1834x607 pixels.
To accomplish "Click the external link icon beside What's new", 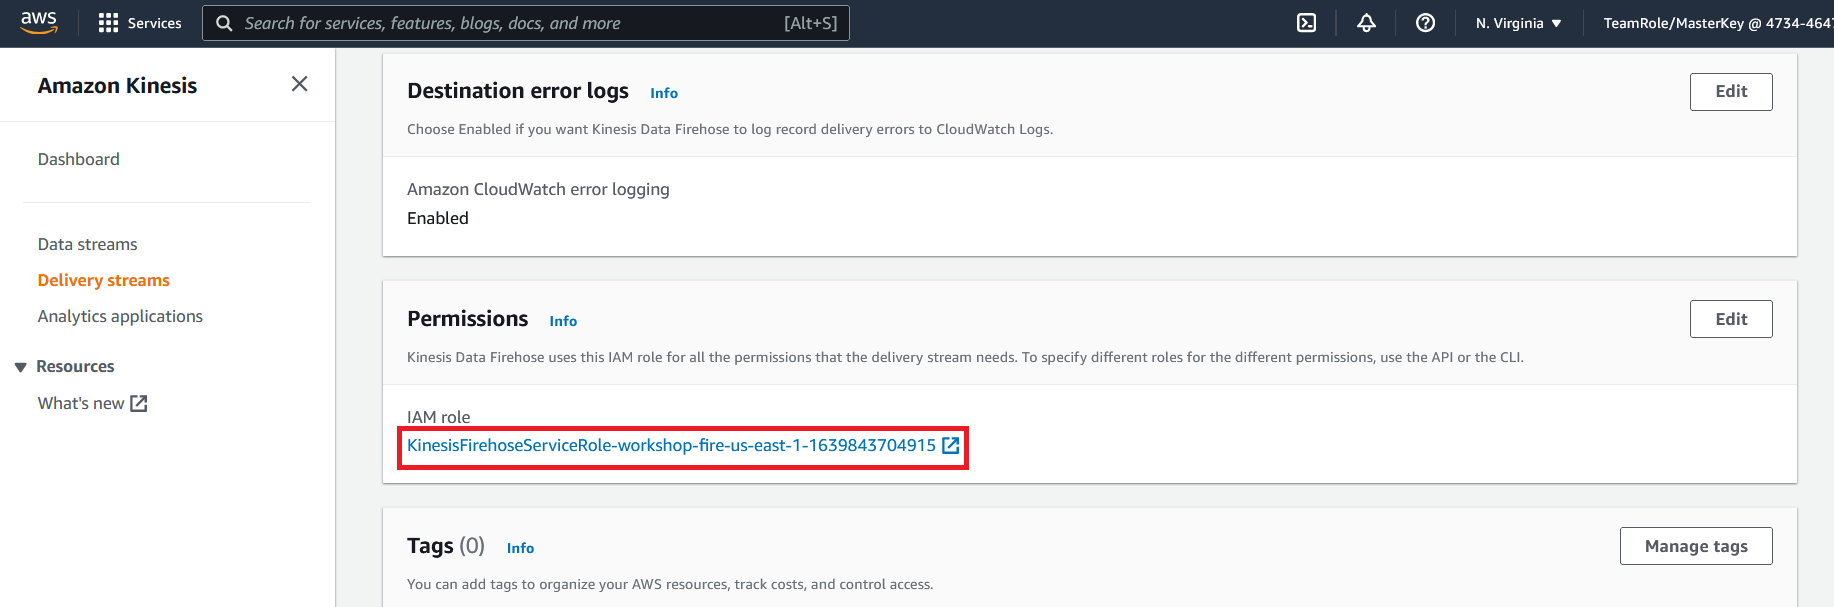I will coord(139,403).
